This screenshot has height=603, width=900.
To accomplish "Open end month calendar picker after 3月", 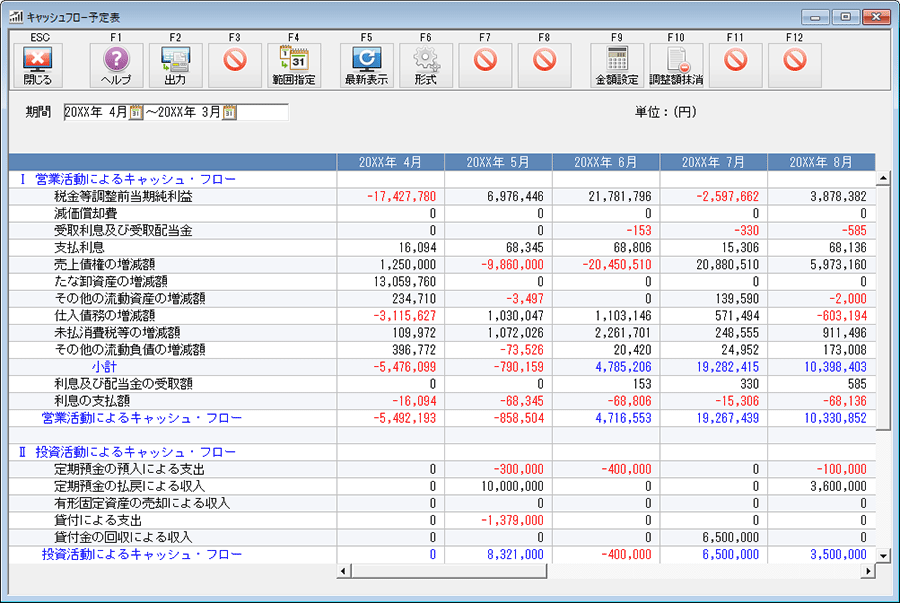I will point(230,112).
